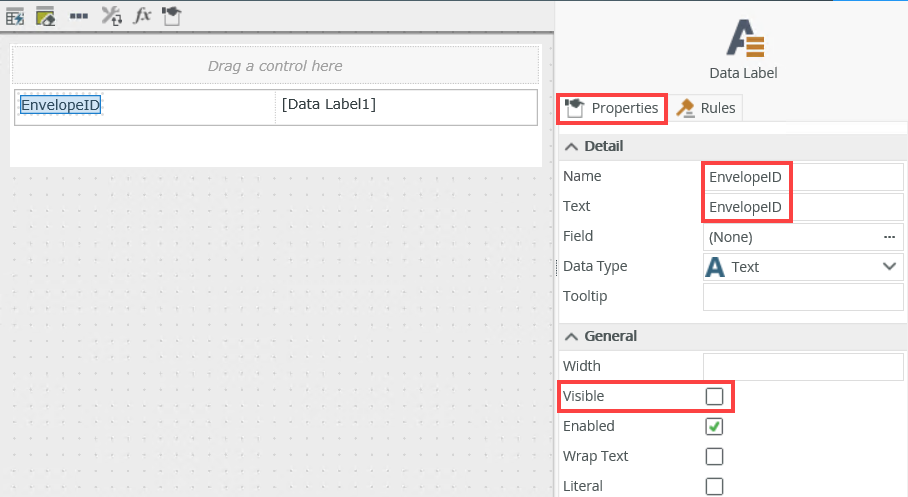Click the eraser toolbar icon
The image size is (908, 497).
click(46, 16)
